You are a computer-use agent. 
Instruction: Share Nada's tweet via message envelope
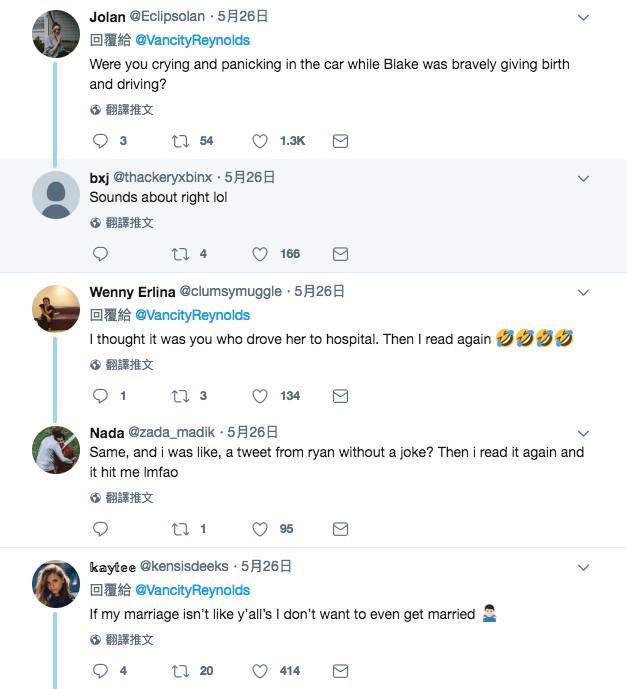pyautogui.click(x=340, y=528)
